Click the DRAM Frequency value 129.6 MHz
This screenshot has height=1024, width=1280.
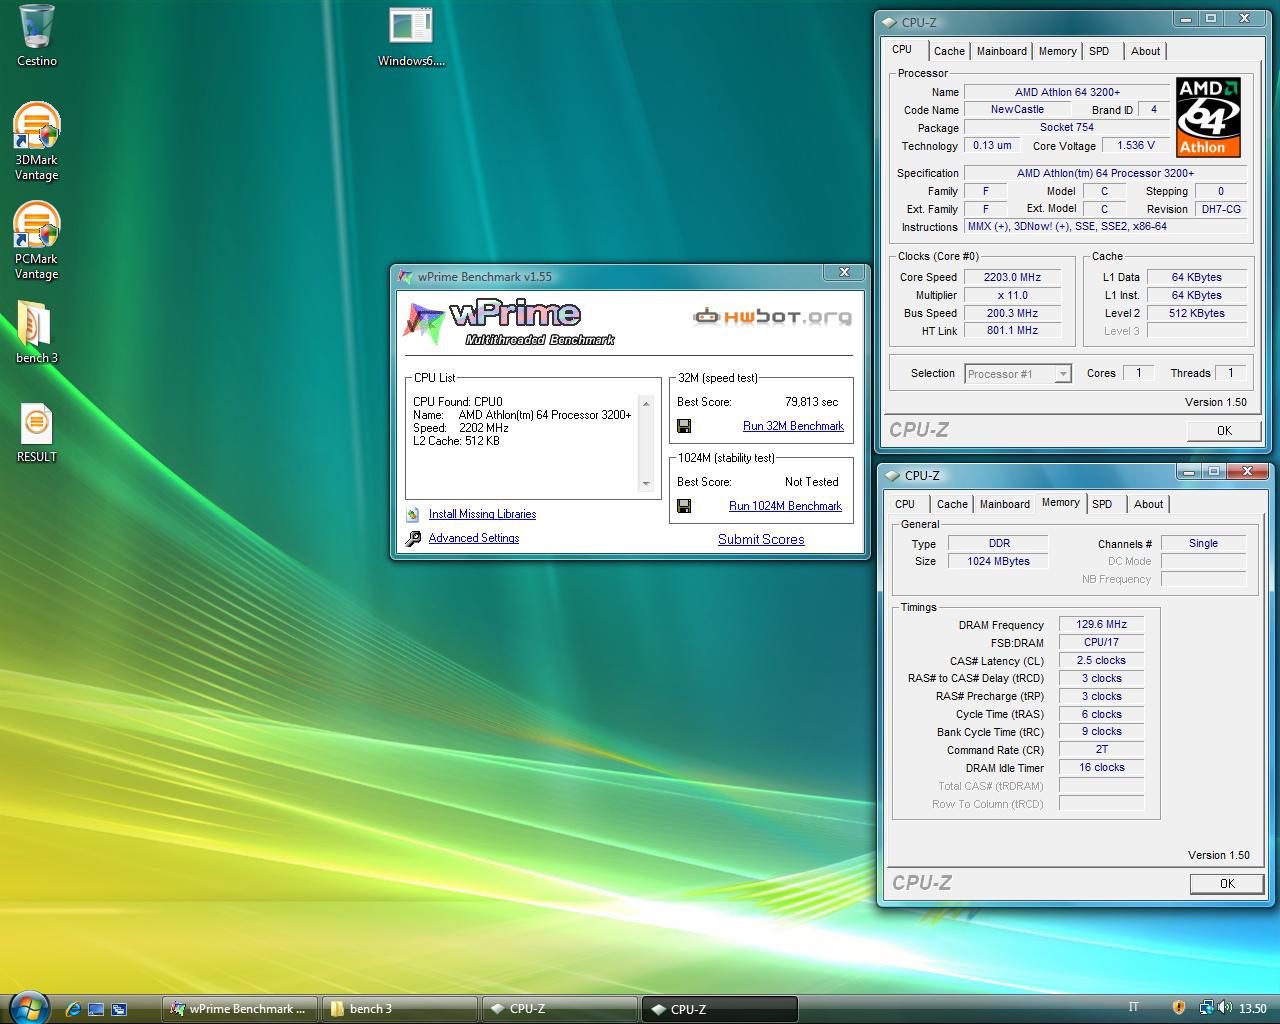1101,624
